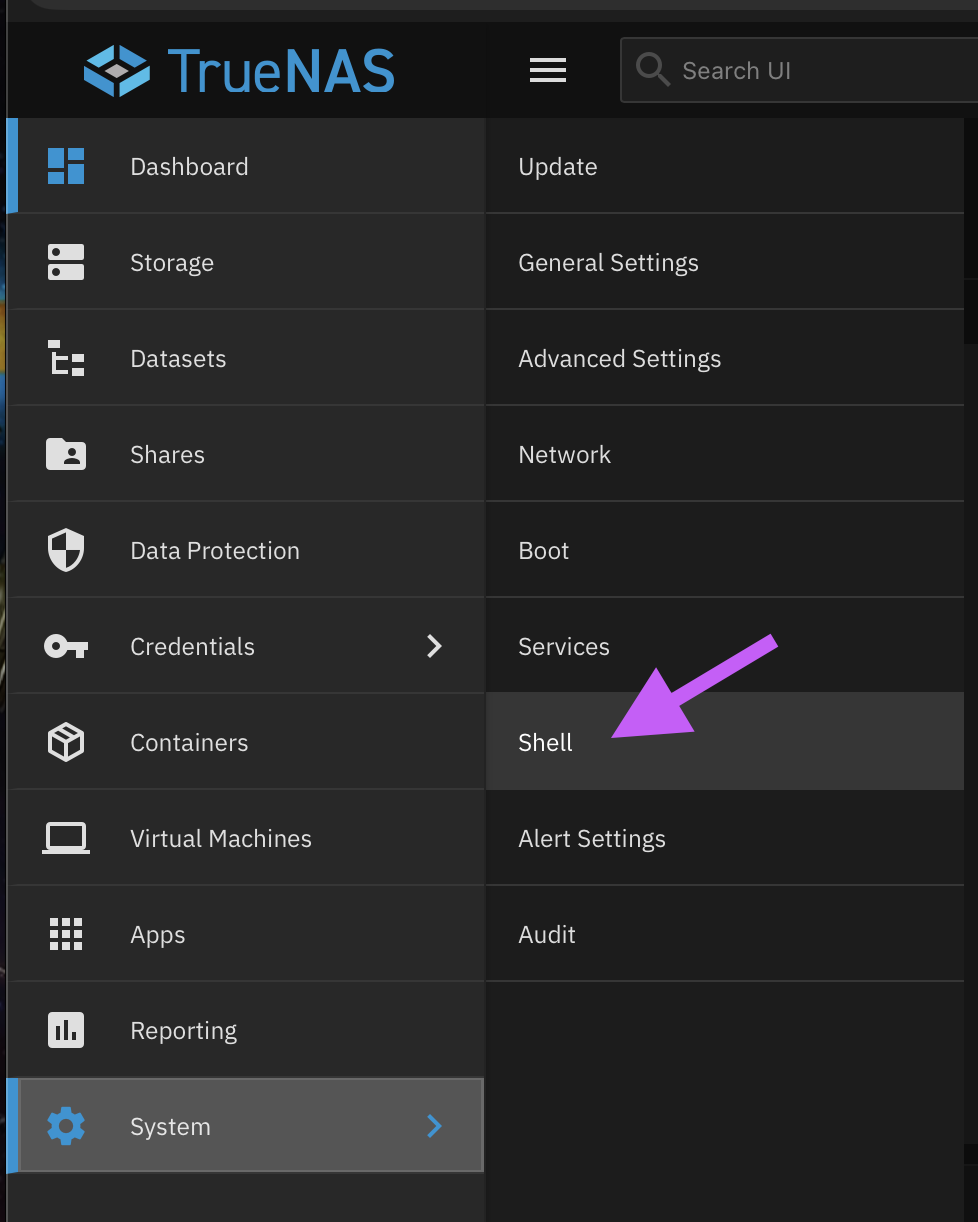Click the Shares folder icon
The width and height of the screenshot is (978, 1222).
click(x=66, y=454)
